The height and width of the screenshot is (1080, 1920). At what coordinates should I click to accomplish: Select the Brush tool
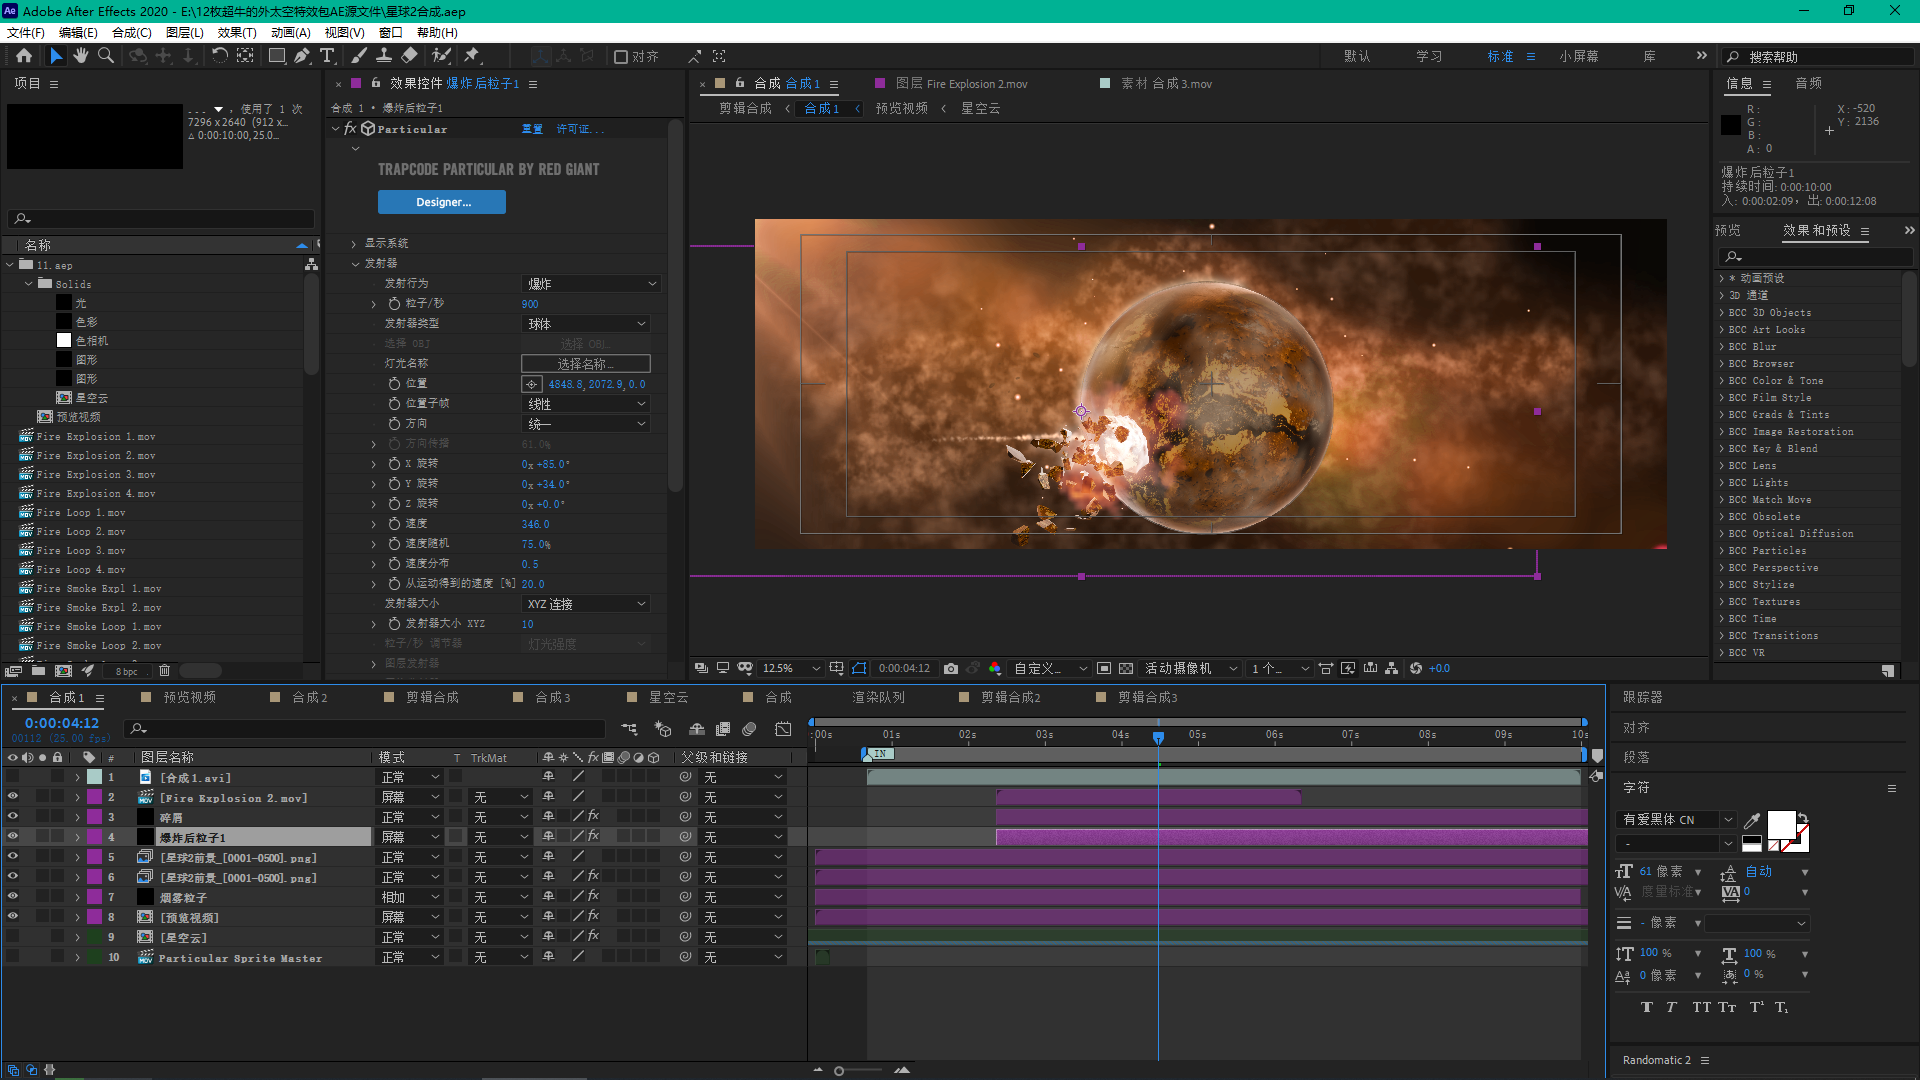coord(359,56)
